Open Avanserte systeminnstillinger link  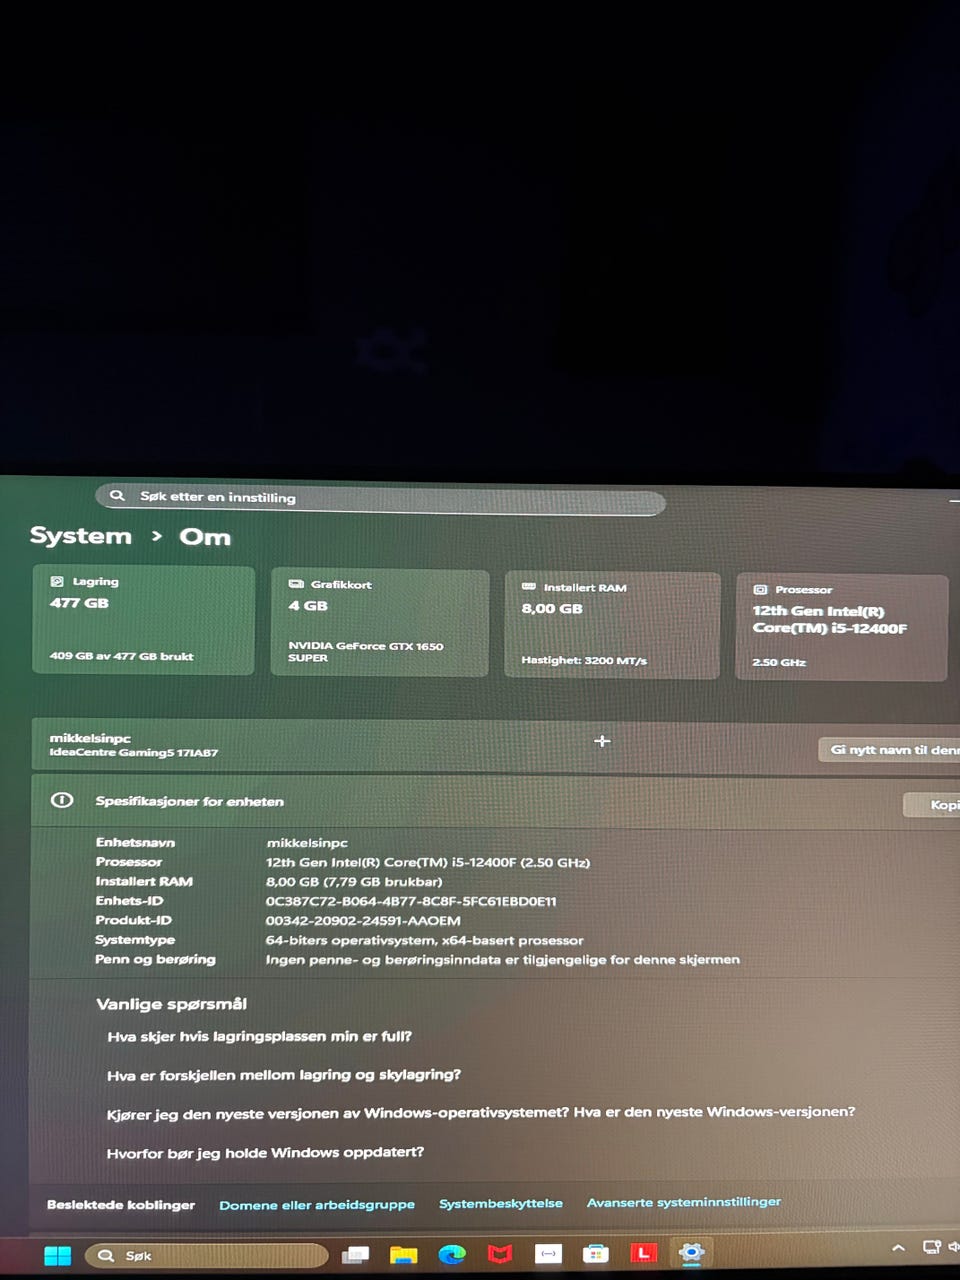(684, 1202)
